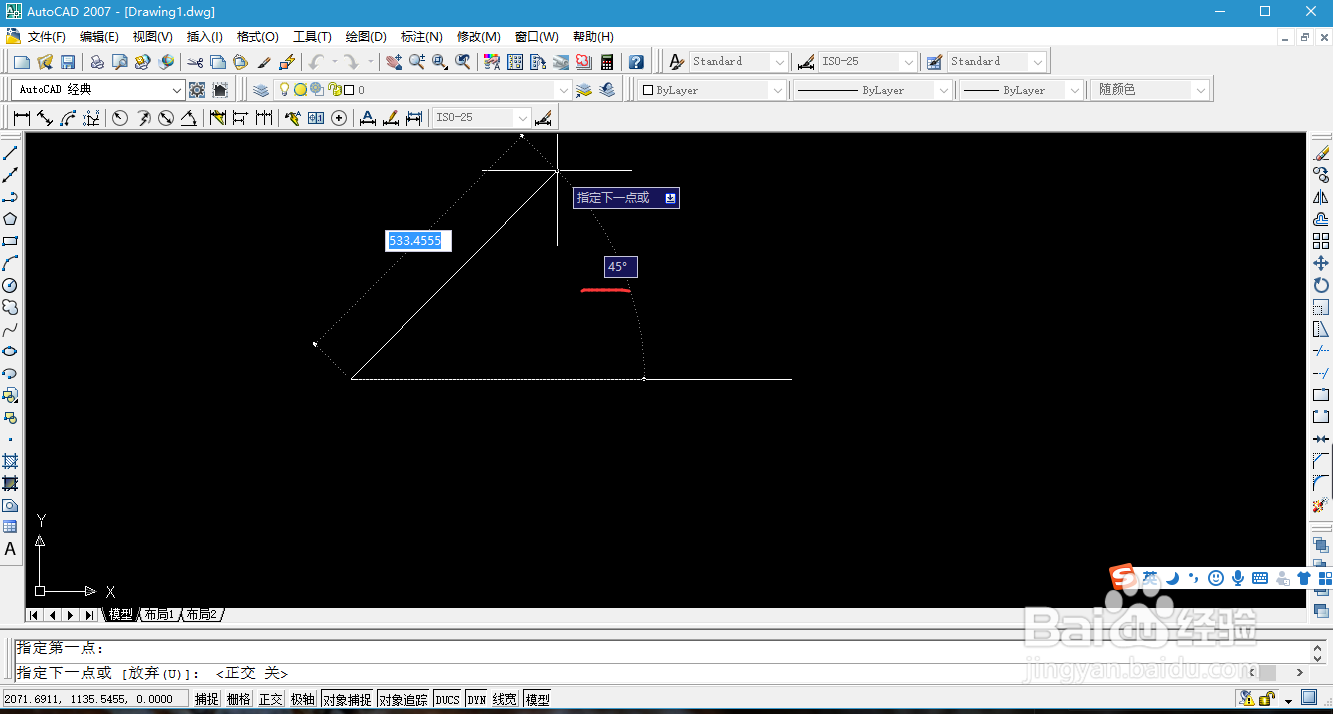Open the 视图(V) menu
This screenshot has width=1333, height=714.
coord(152,37)
